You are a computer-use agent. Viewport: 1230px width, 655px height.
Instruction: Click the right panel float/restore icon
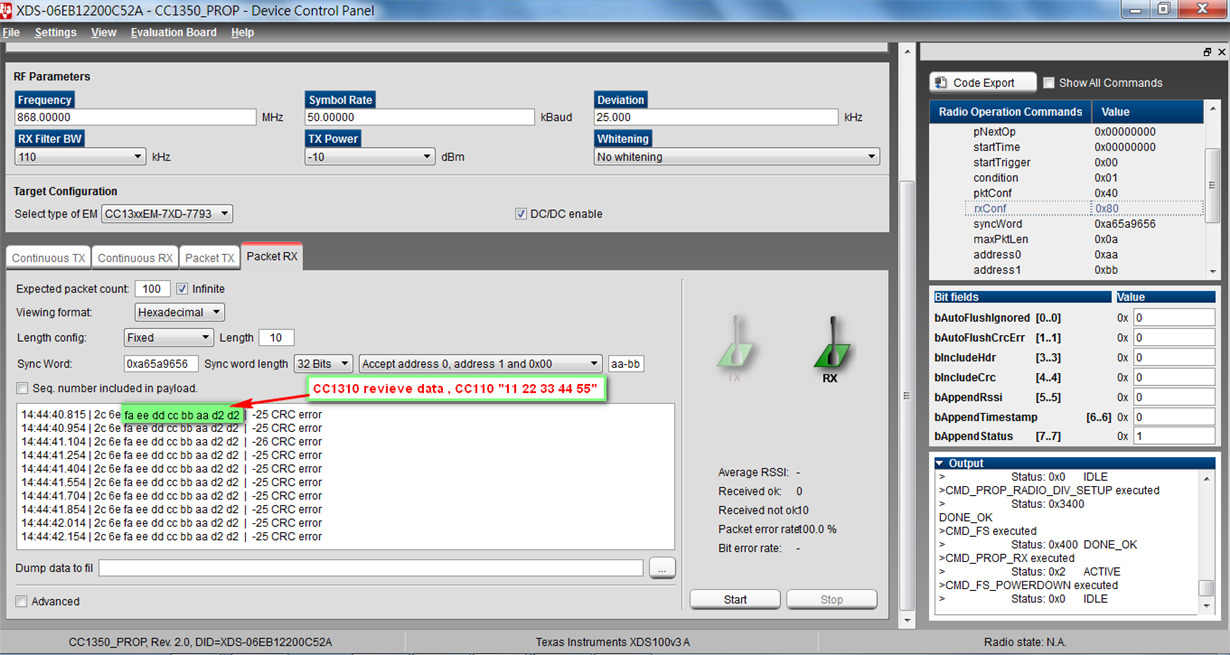(1207, 52)
